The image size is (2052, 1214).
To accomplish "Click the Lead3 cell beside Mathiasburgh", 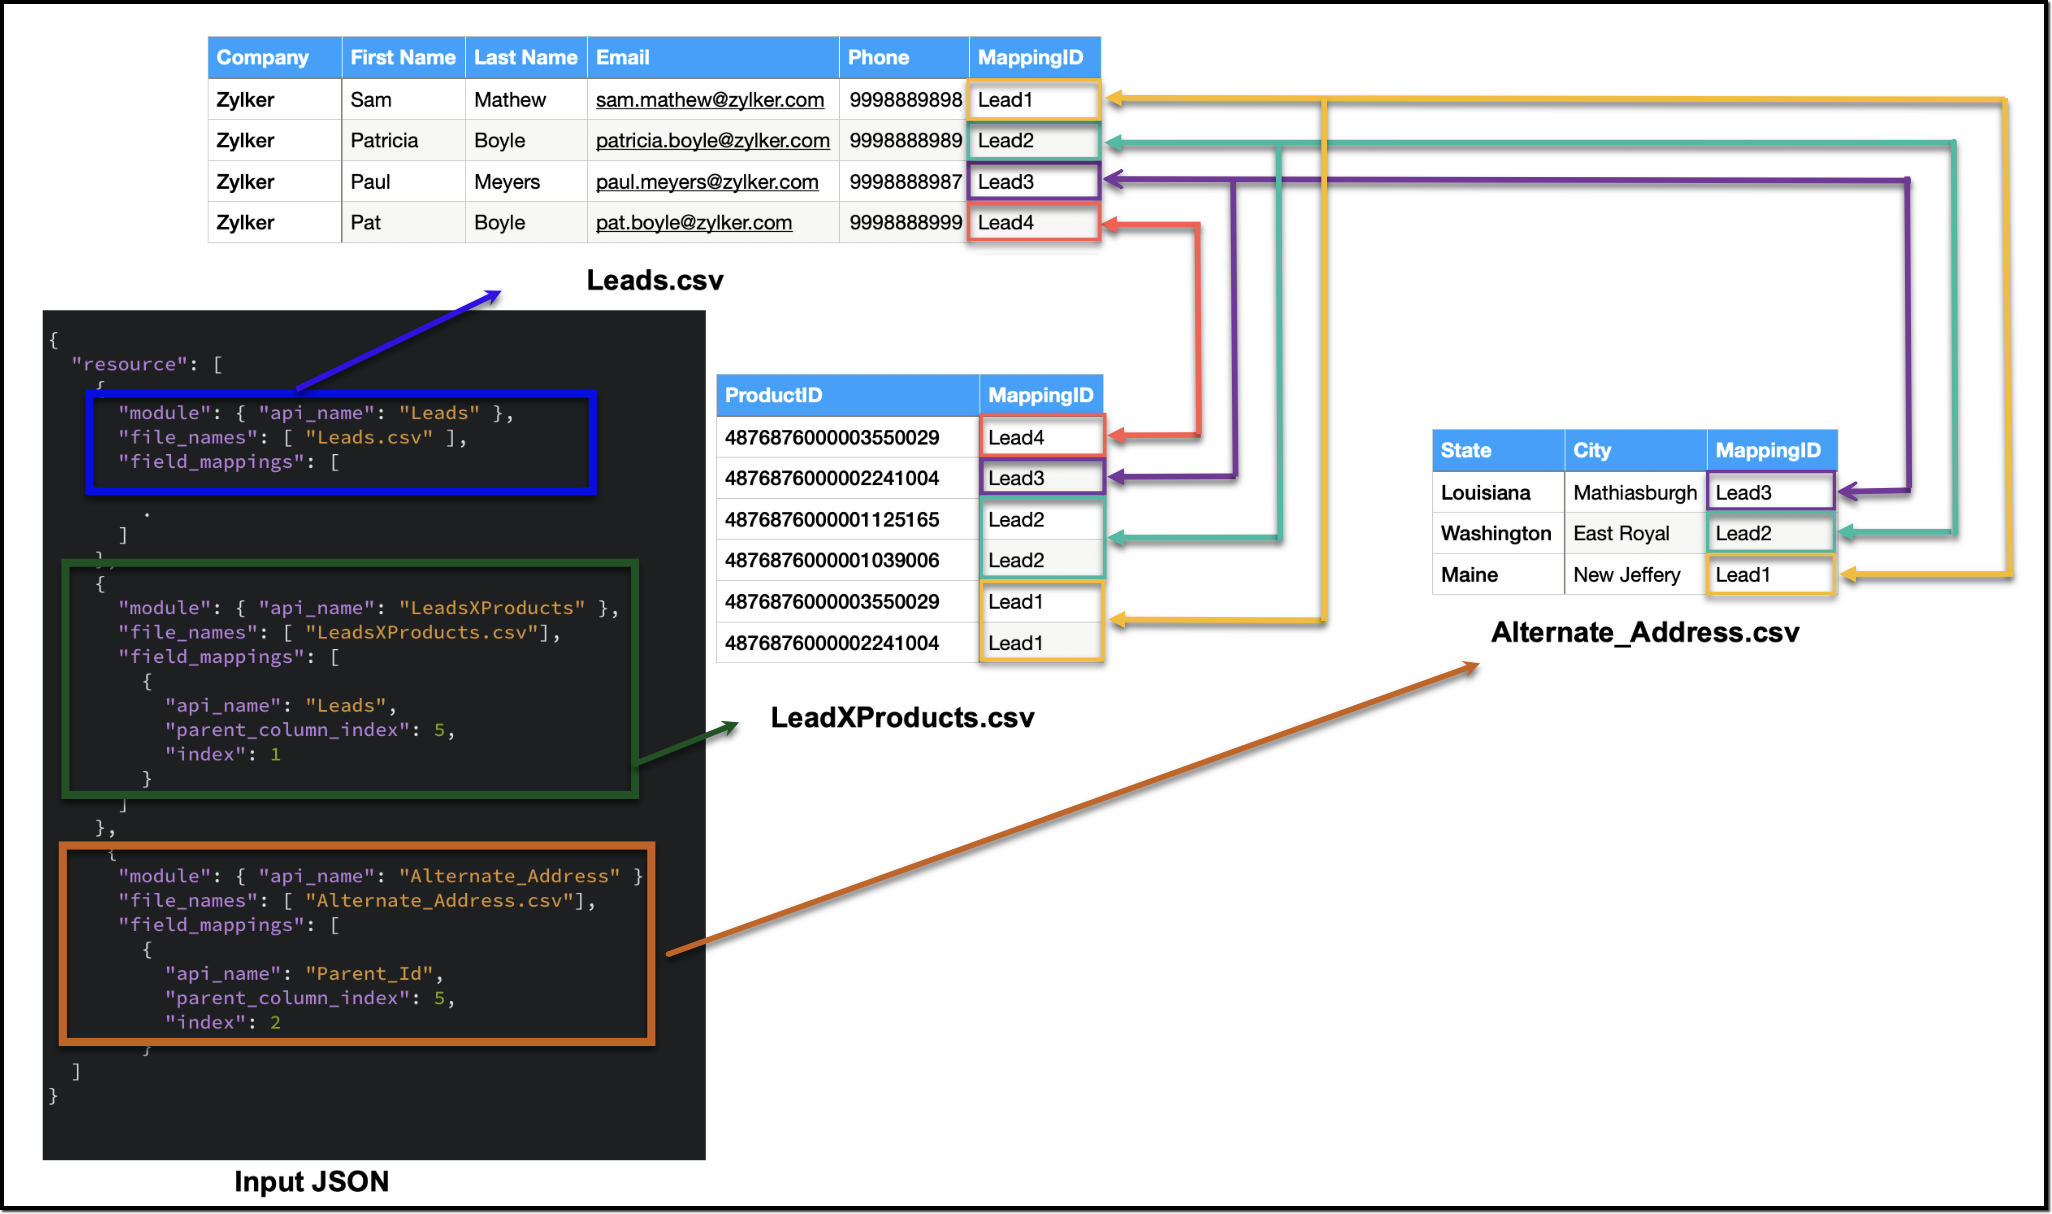I will tap(1769, 493).
